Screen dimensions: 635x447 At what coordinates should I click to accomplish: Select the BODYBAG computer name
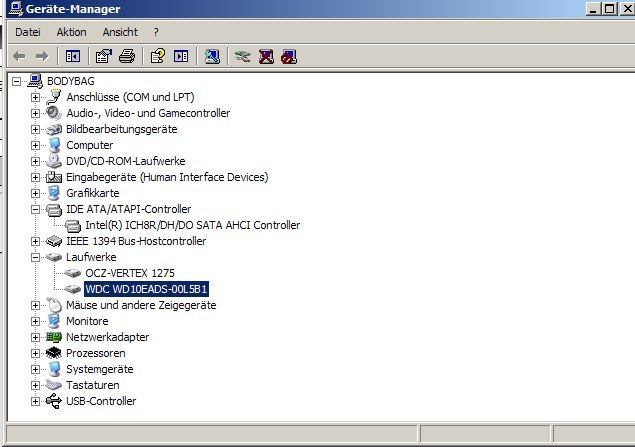(x=70, y=81)
